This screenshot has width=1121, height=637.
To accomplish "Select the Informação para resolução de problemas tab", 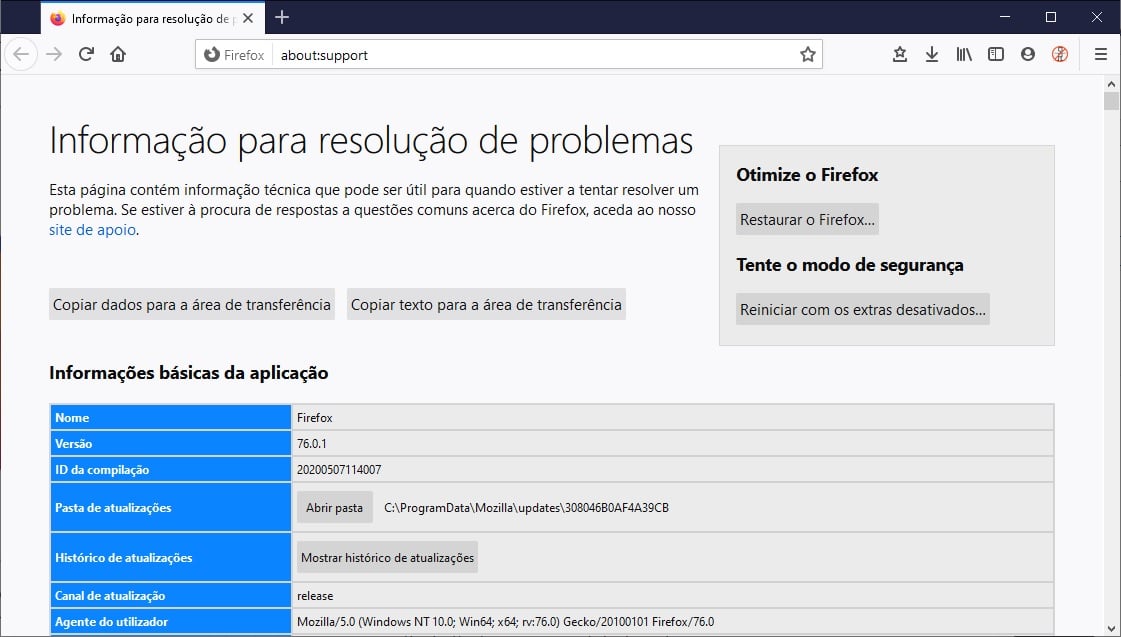I will coord(152,18).
